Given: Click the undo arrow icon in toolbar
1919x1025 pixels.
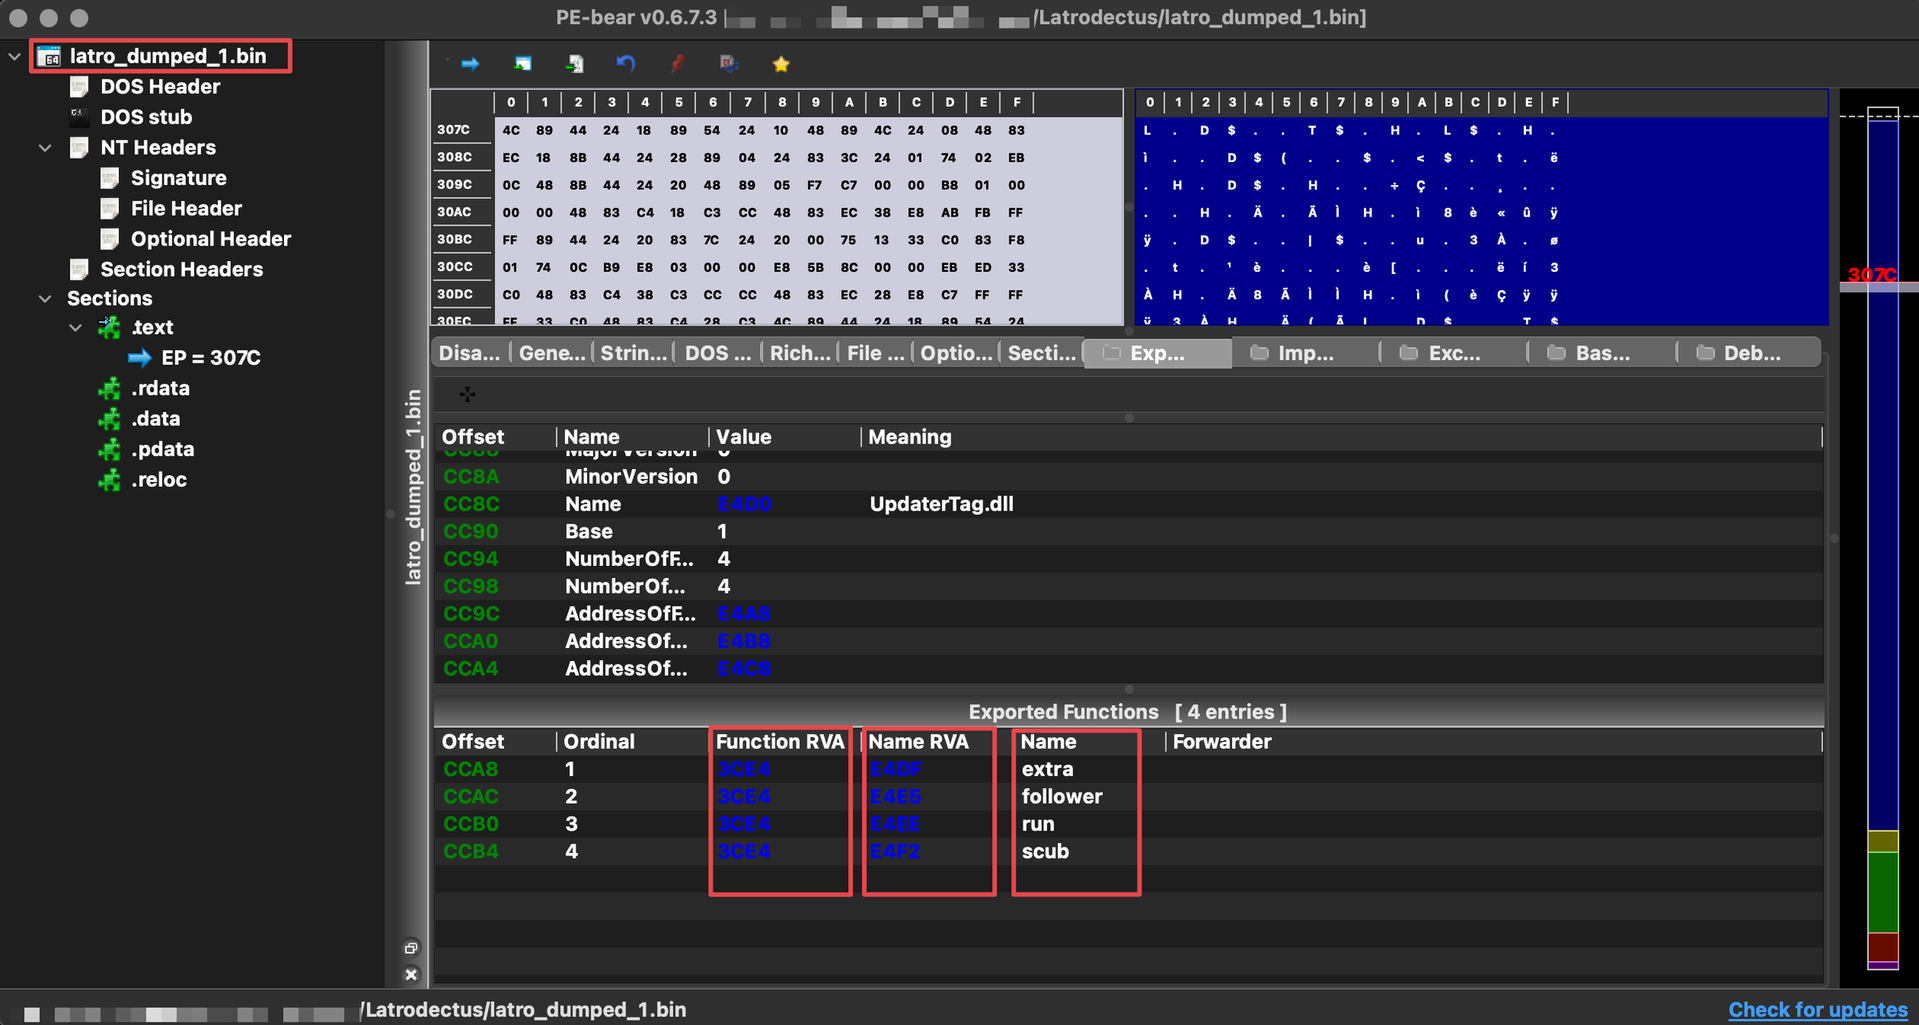Looking at the screenshot, I should pos(624,63).
